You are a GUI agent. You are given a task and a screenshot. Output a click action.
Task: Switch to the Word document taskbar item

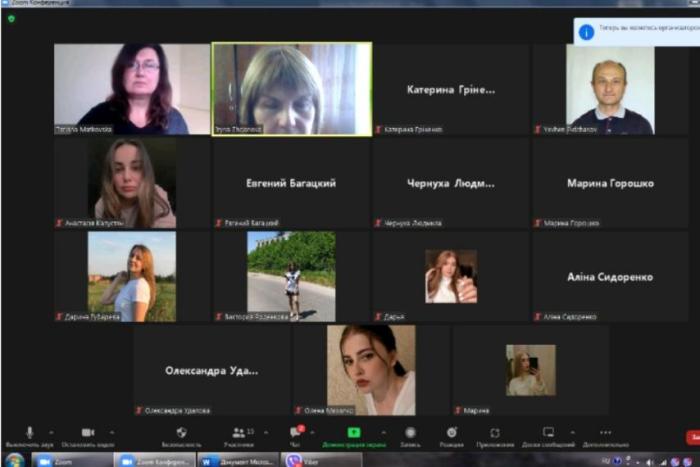(x=237, y=460)
